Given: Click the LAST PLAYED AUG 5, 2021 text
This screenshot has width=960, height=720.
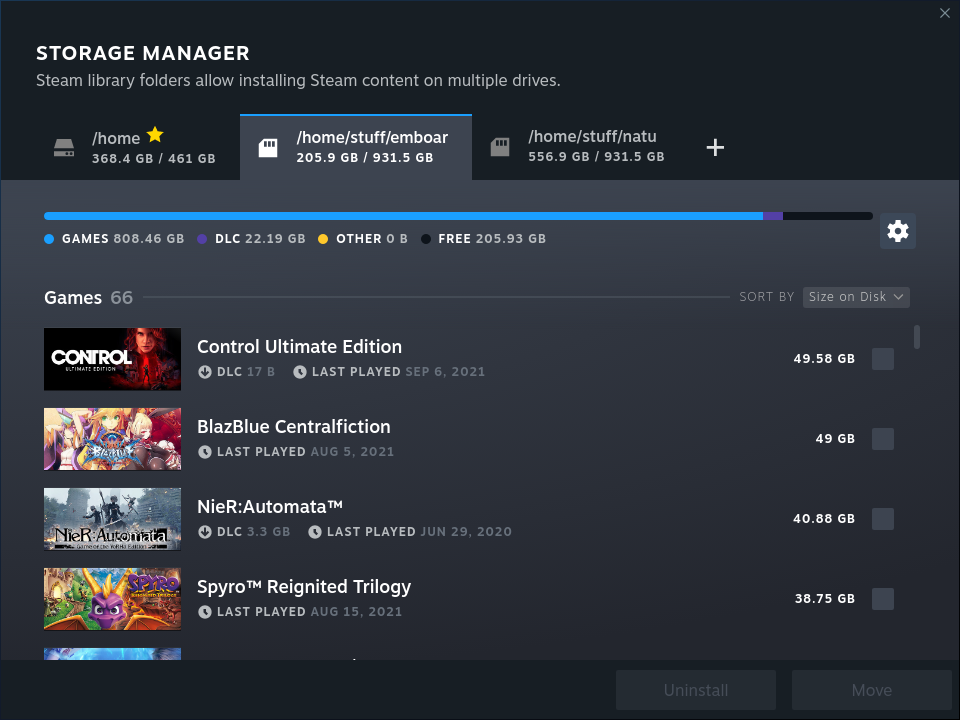Looking at the screenshot, I should pyautogui.click(x=306, y=452).
